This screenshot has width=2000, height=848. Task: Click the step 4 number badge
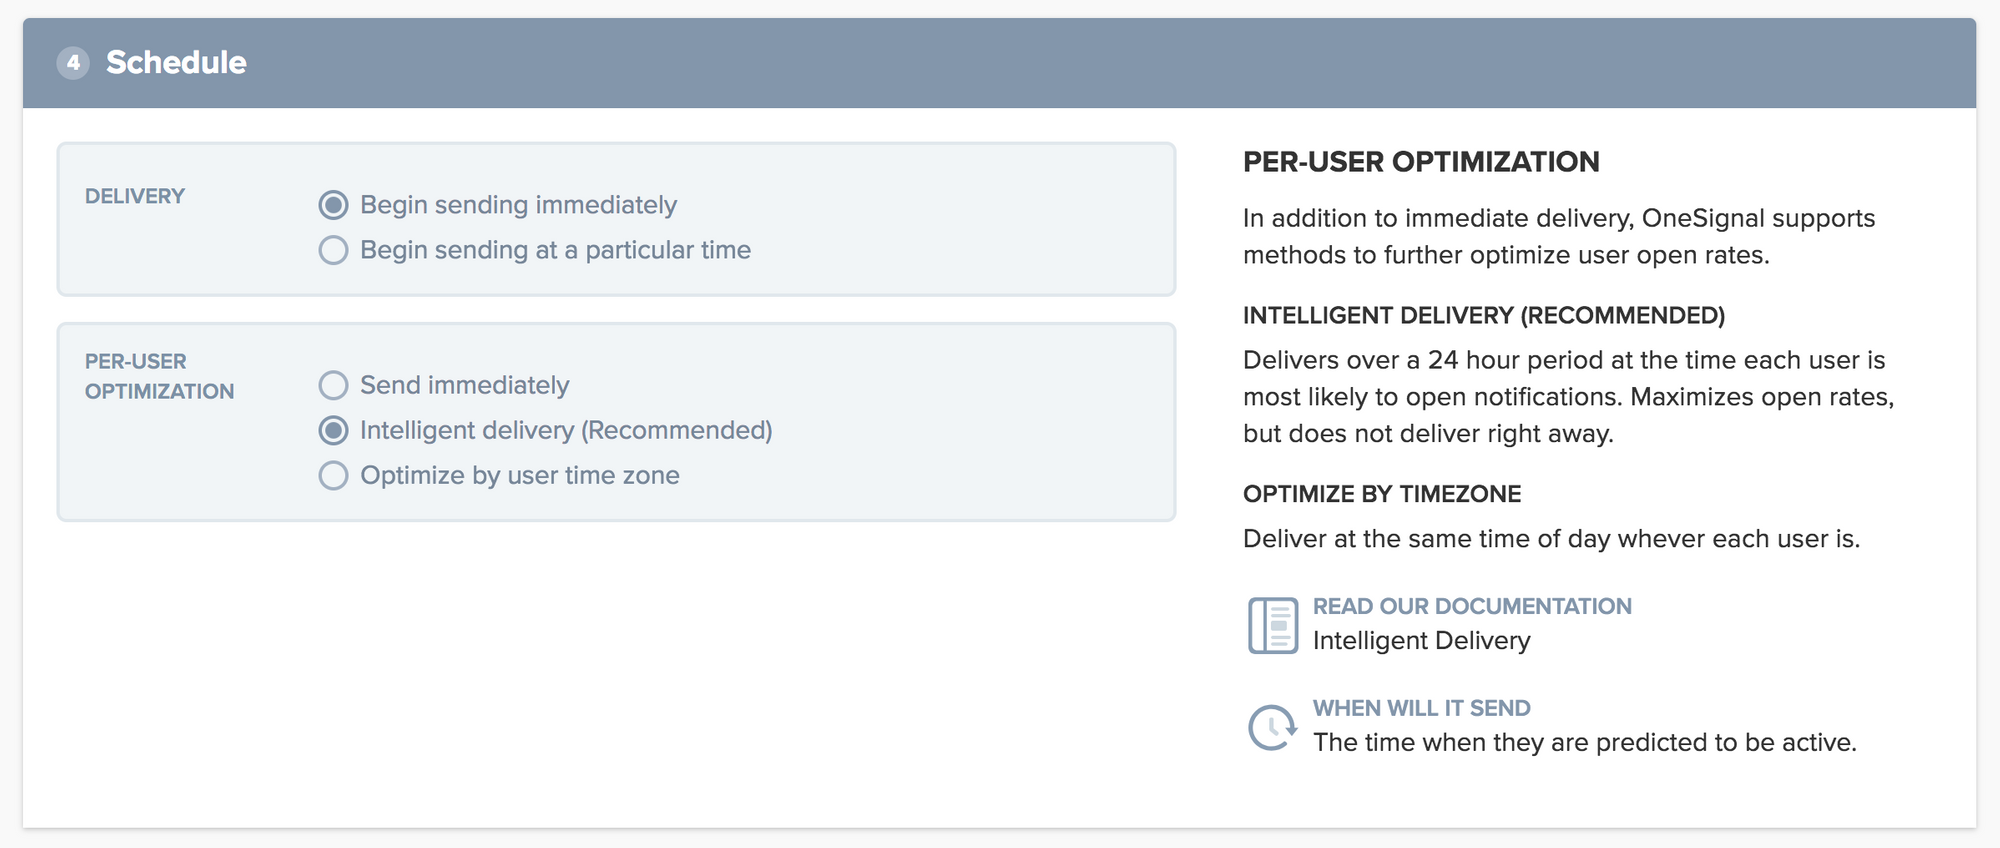pyautogui.click(x=73, y=63)
